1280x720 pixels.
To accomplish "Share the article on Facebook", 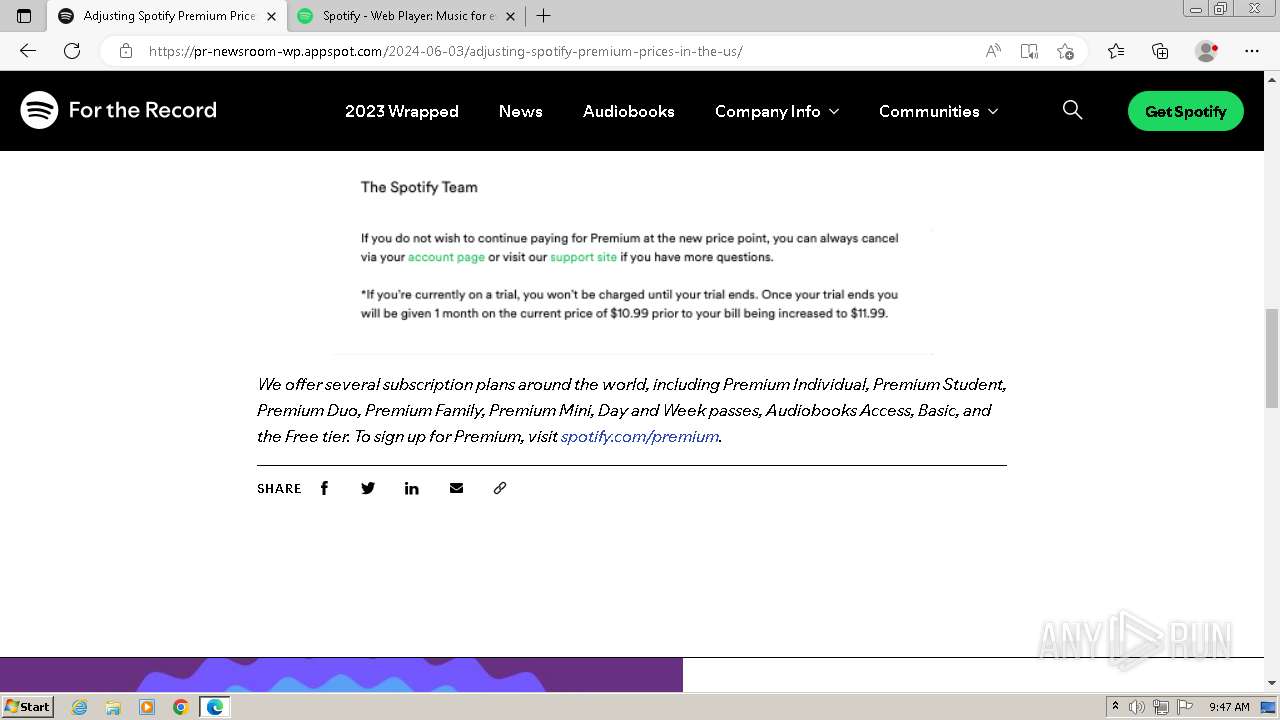I will [x=324, y=488].
